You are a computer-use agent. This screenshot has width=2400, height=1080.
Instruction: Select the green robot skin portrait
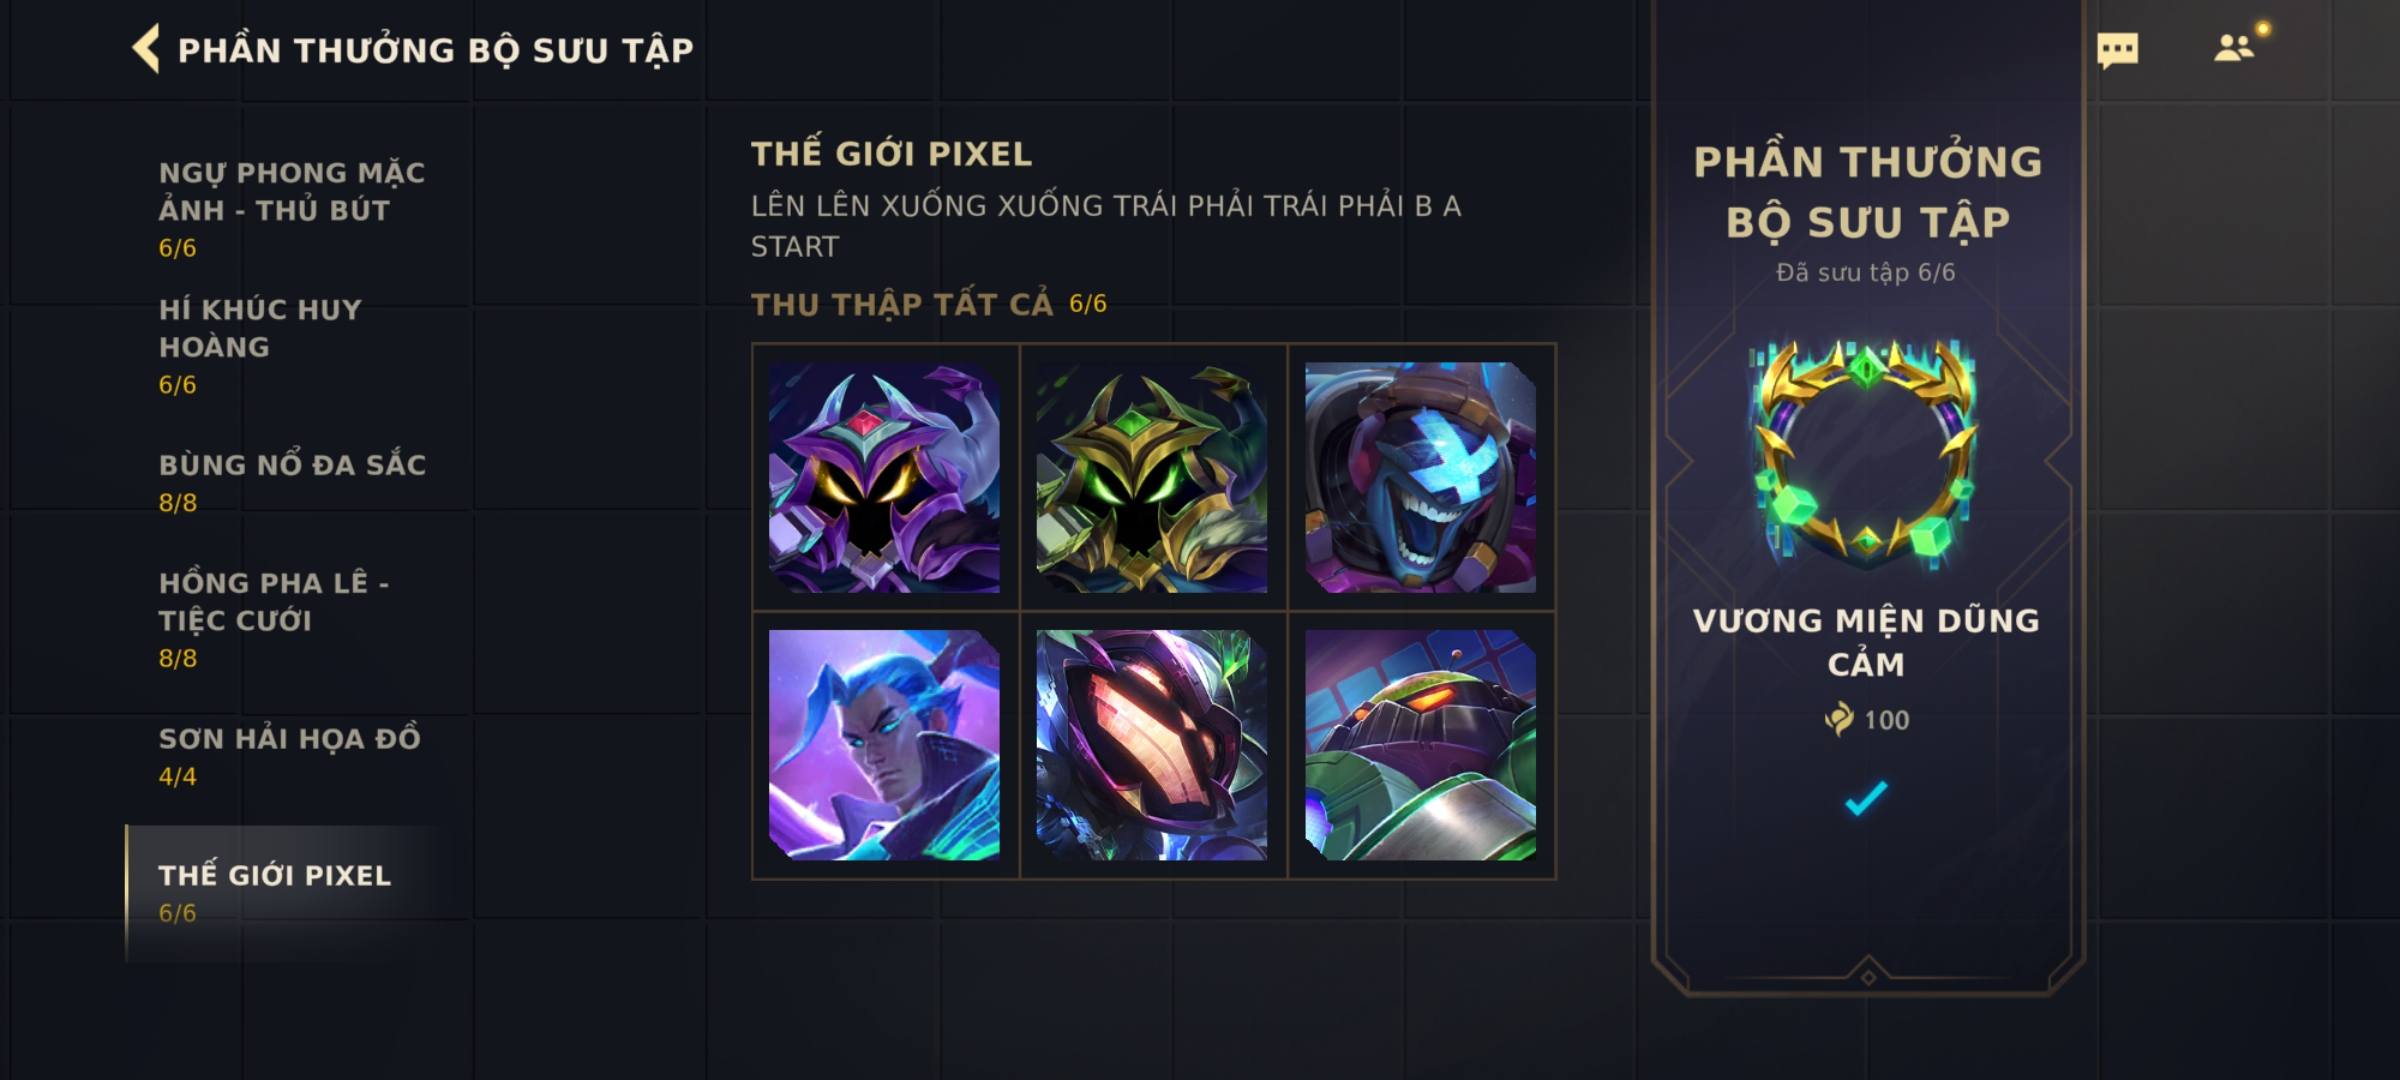coord(1420,745)
